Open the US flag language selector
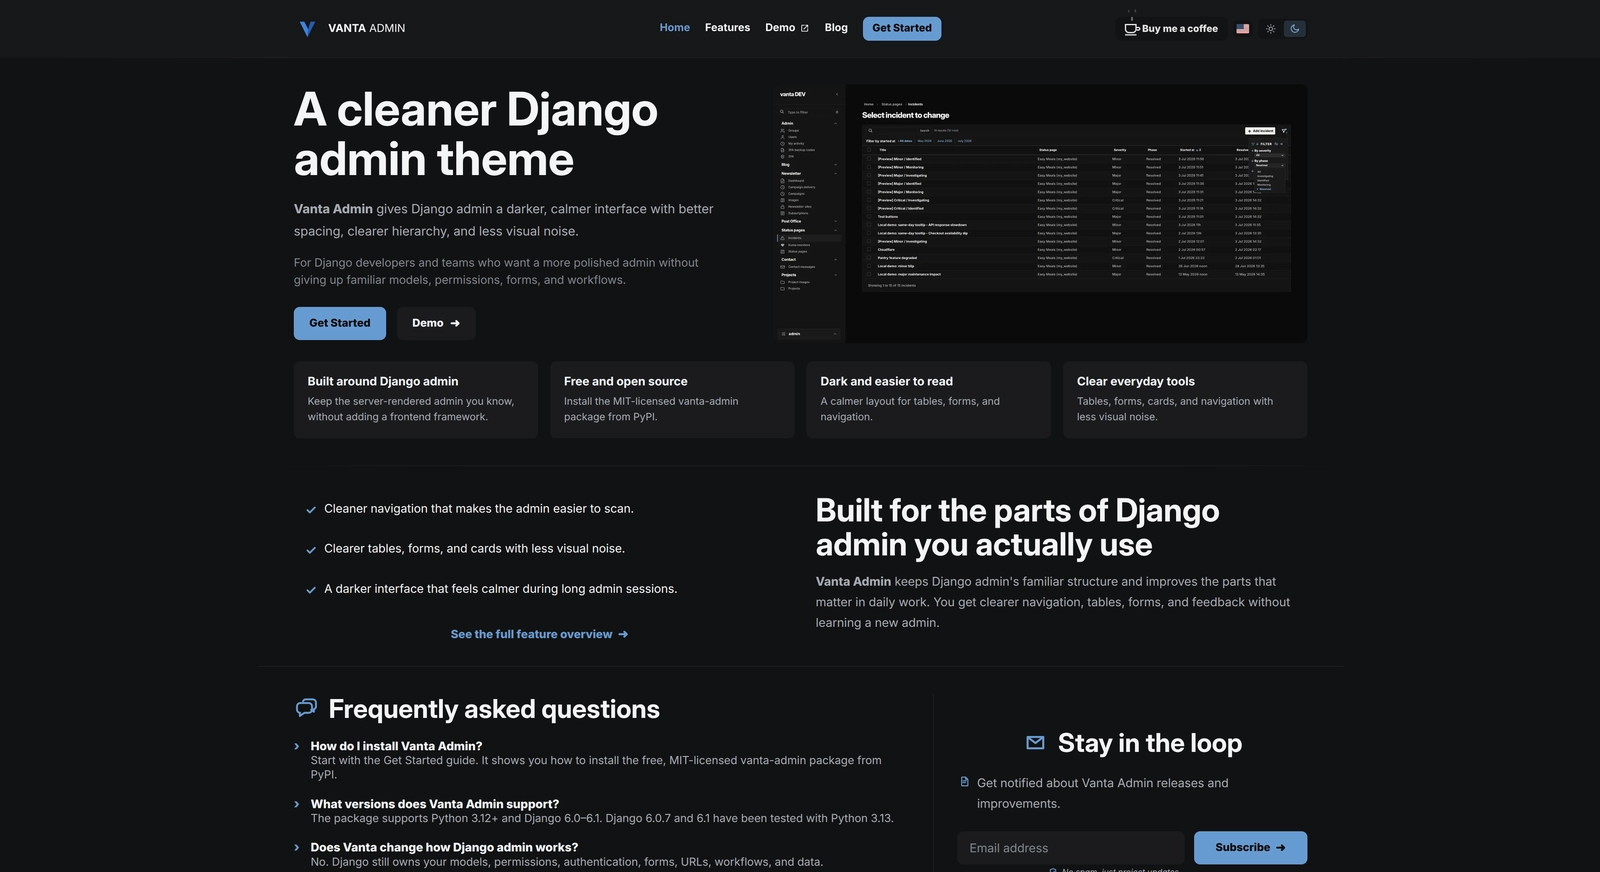Viewport: 1600px width, 872px height. click(1243, 29)
